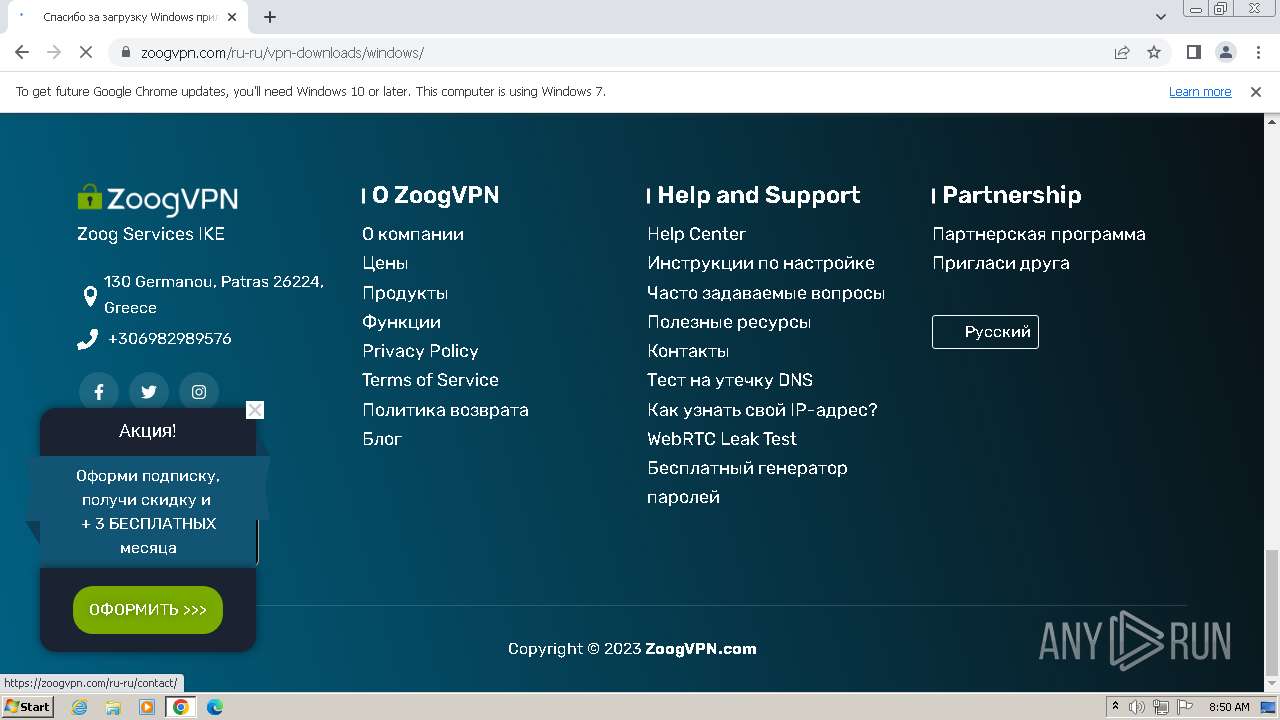Open Продукты link
The image size is (1280, 720).
pos(405,293)
